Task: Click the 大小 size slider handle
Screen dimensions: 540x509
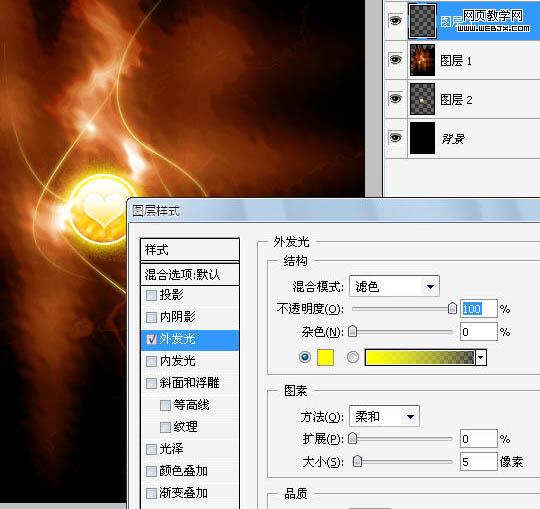Action: click(358, 461)
